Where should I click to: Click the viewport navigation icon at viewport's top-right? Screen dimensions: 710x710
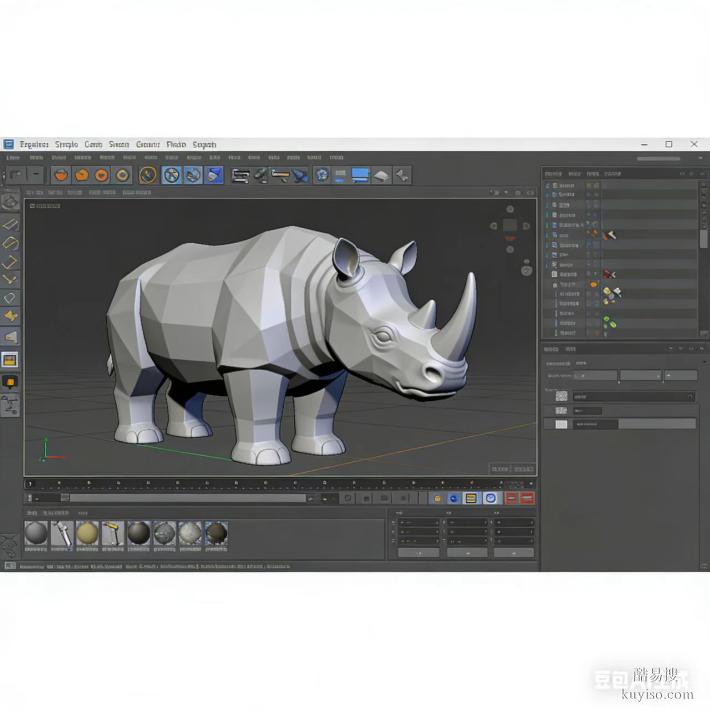[x=510, y=226]
